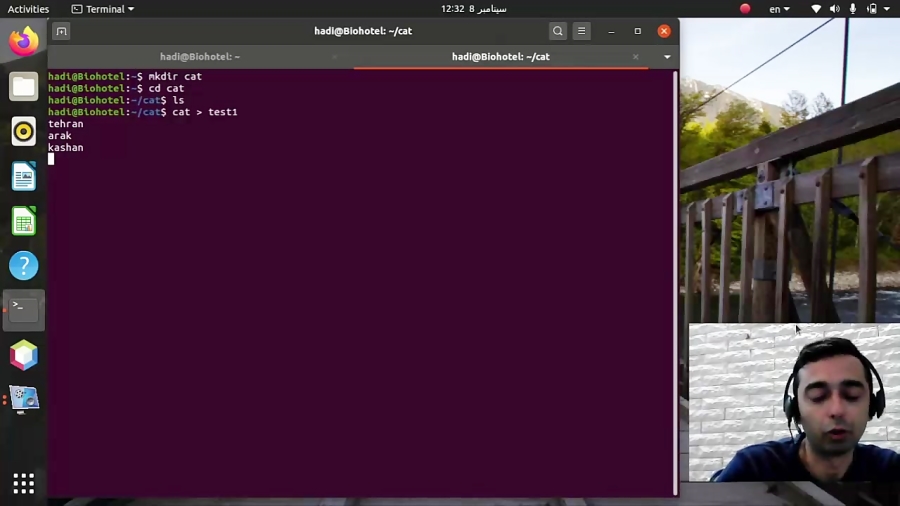The image size is (900, 506).
Task: Expand the system menu arrow
Action: tap(887, 9)
